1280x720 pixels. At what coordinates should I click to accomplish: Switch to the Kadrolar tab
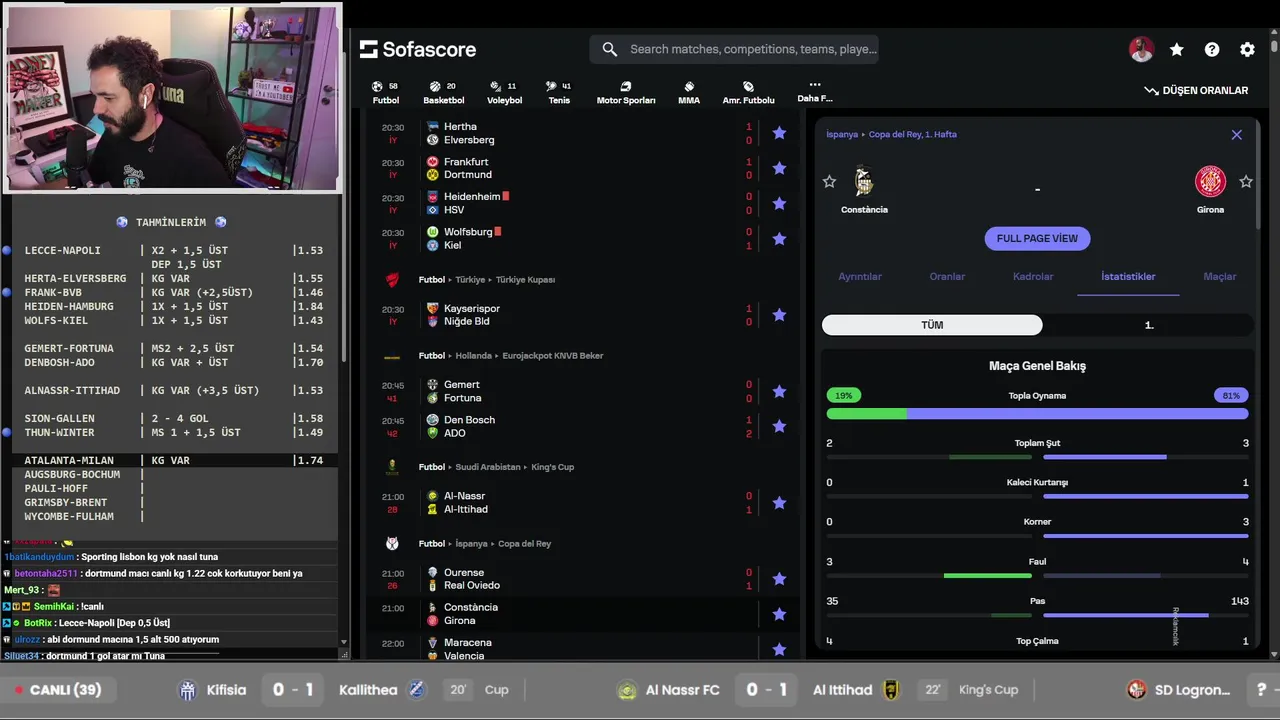[1033, 277]
